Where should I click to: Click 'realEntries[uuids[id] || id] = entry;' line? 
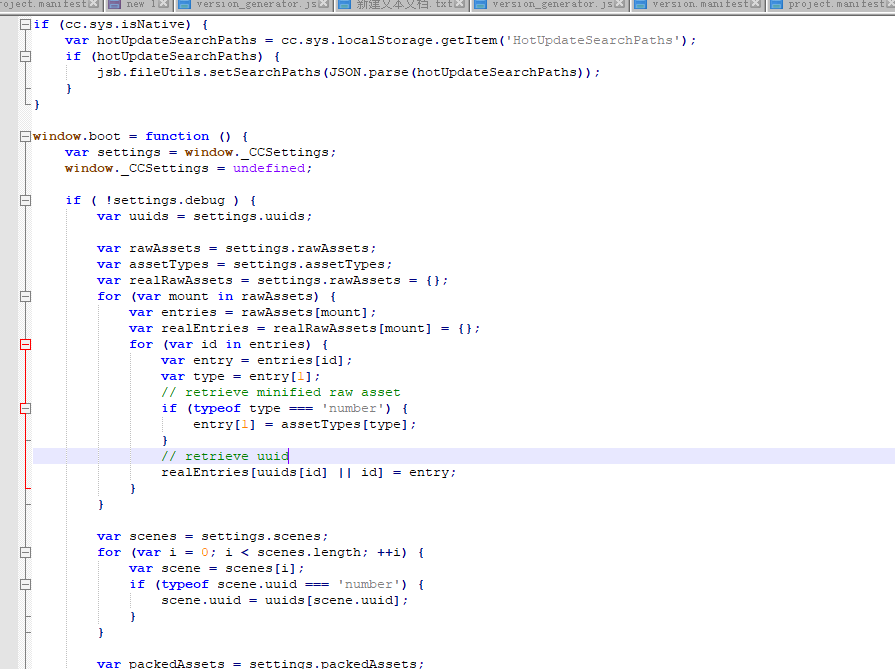[308, 472]
